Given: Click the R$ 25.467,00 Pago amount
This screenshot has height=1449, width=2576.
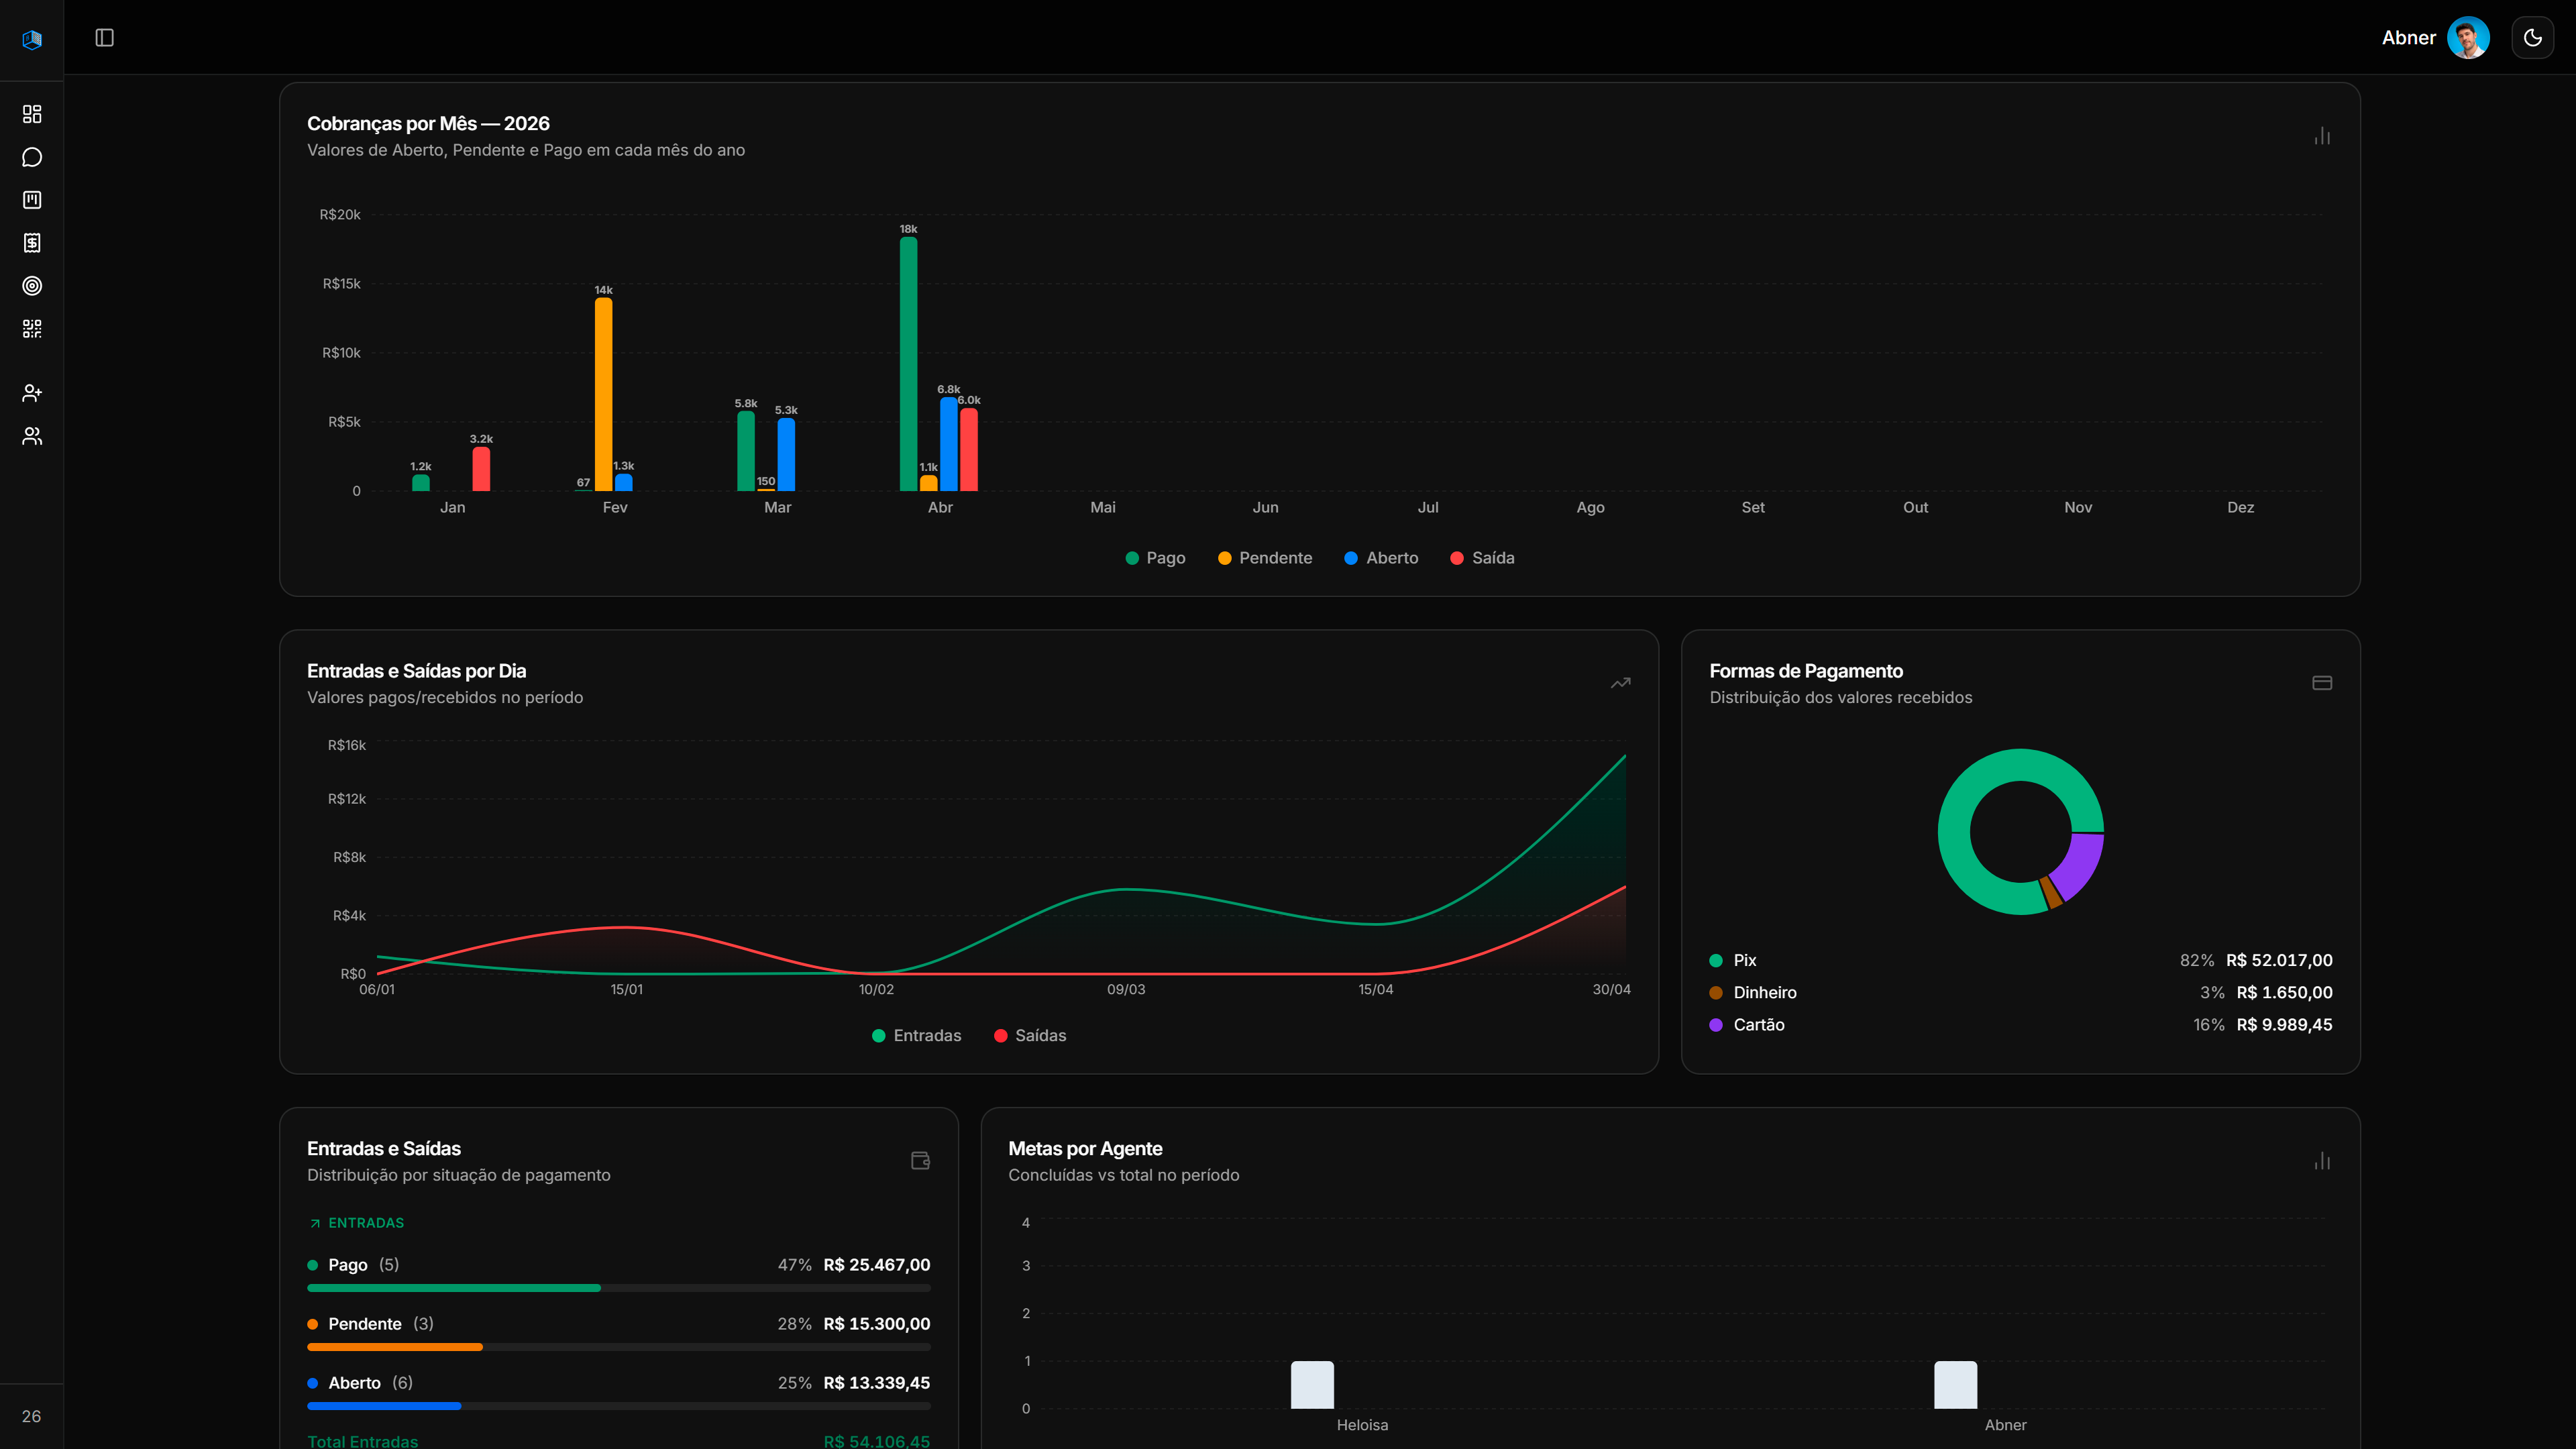Looking at the screenshot, I should click(x=876, y=1265).
